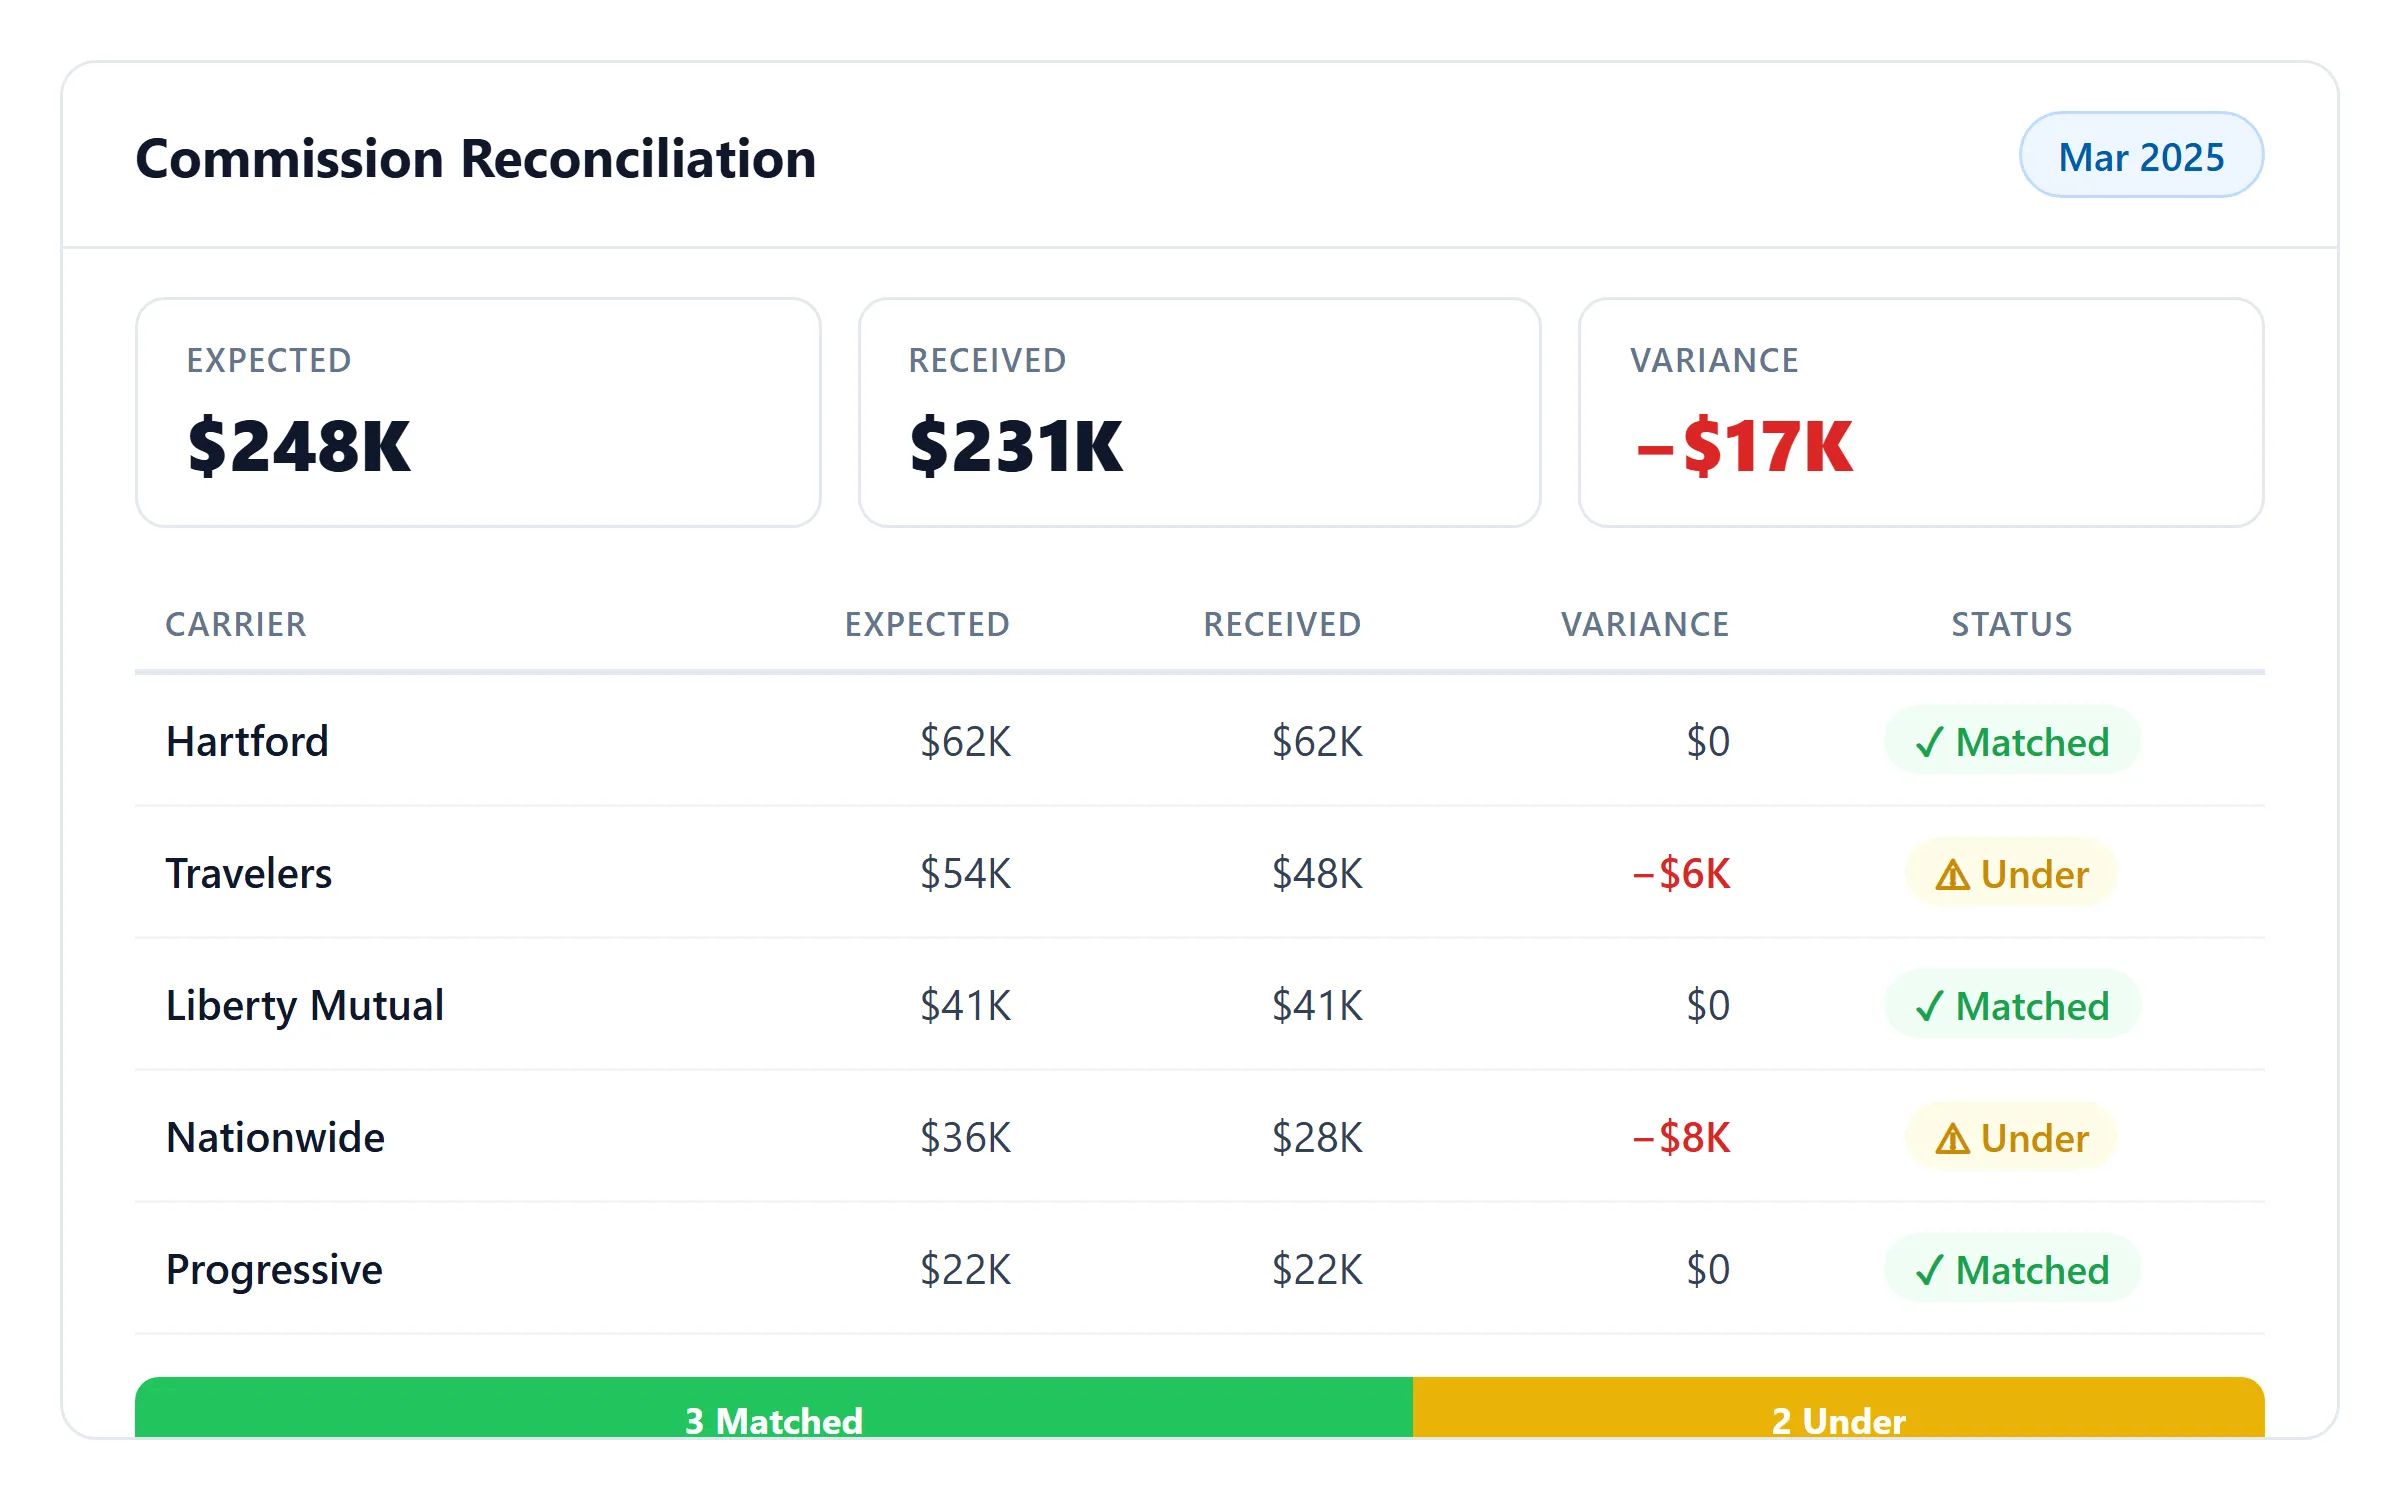Viewport: 2400px width, 1500px height.
Task: Click the checkmark icon on Progressive's Matched badge
Action: pos(1929,1269)
